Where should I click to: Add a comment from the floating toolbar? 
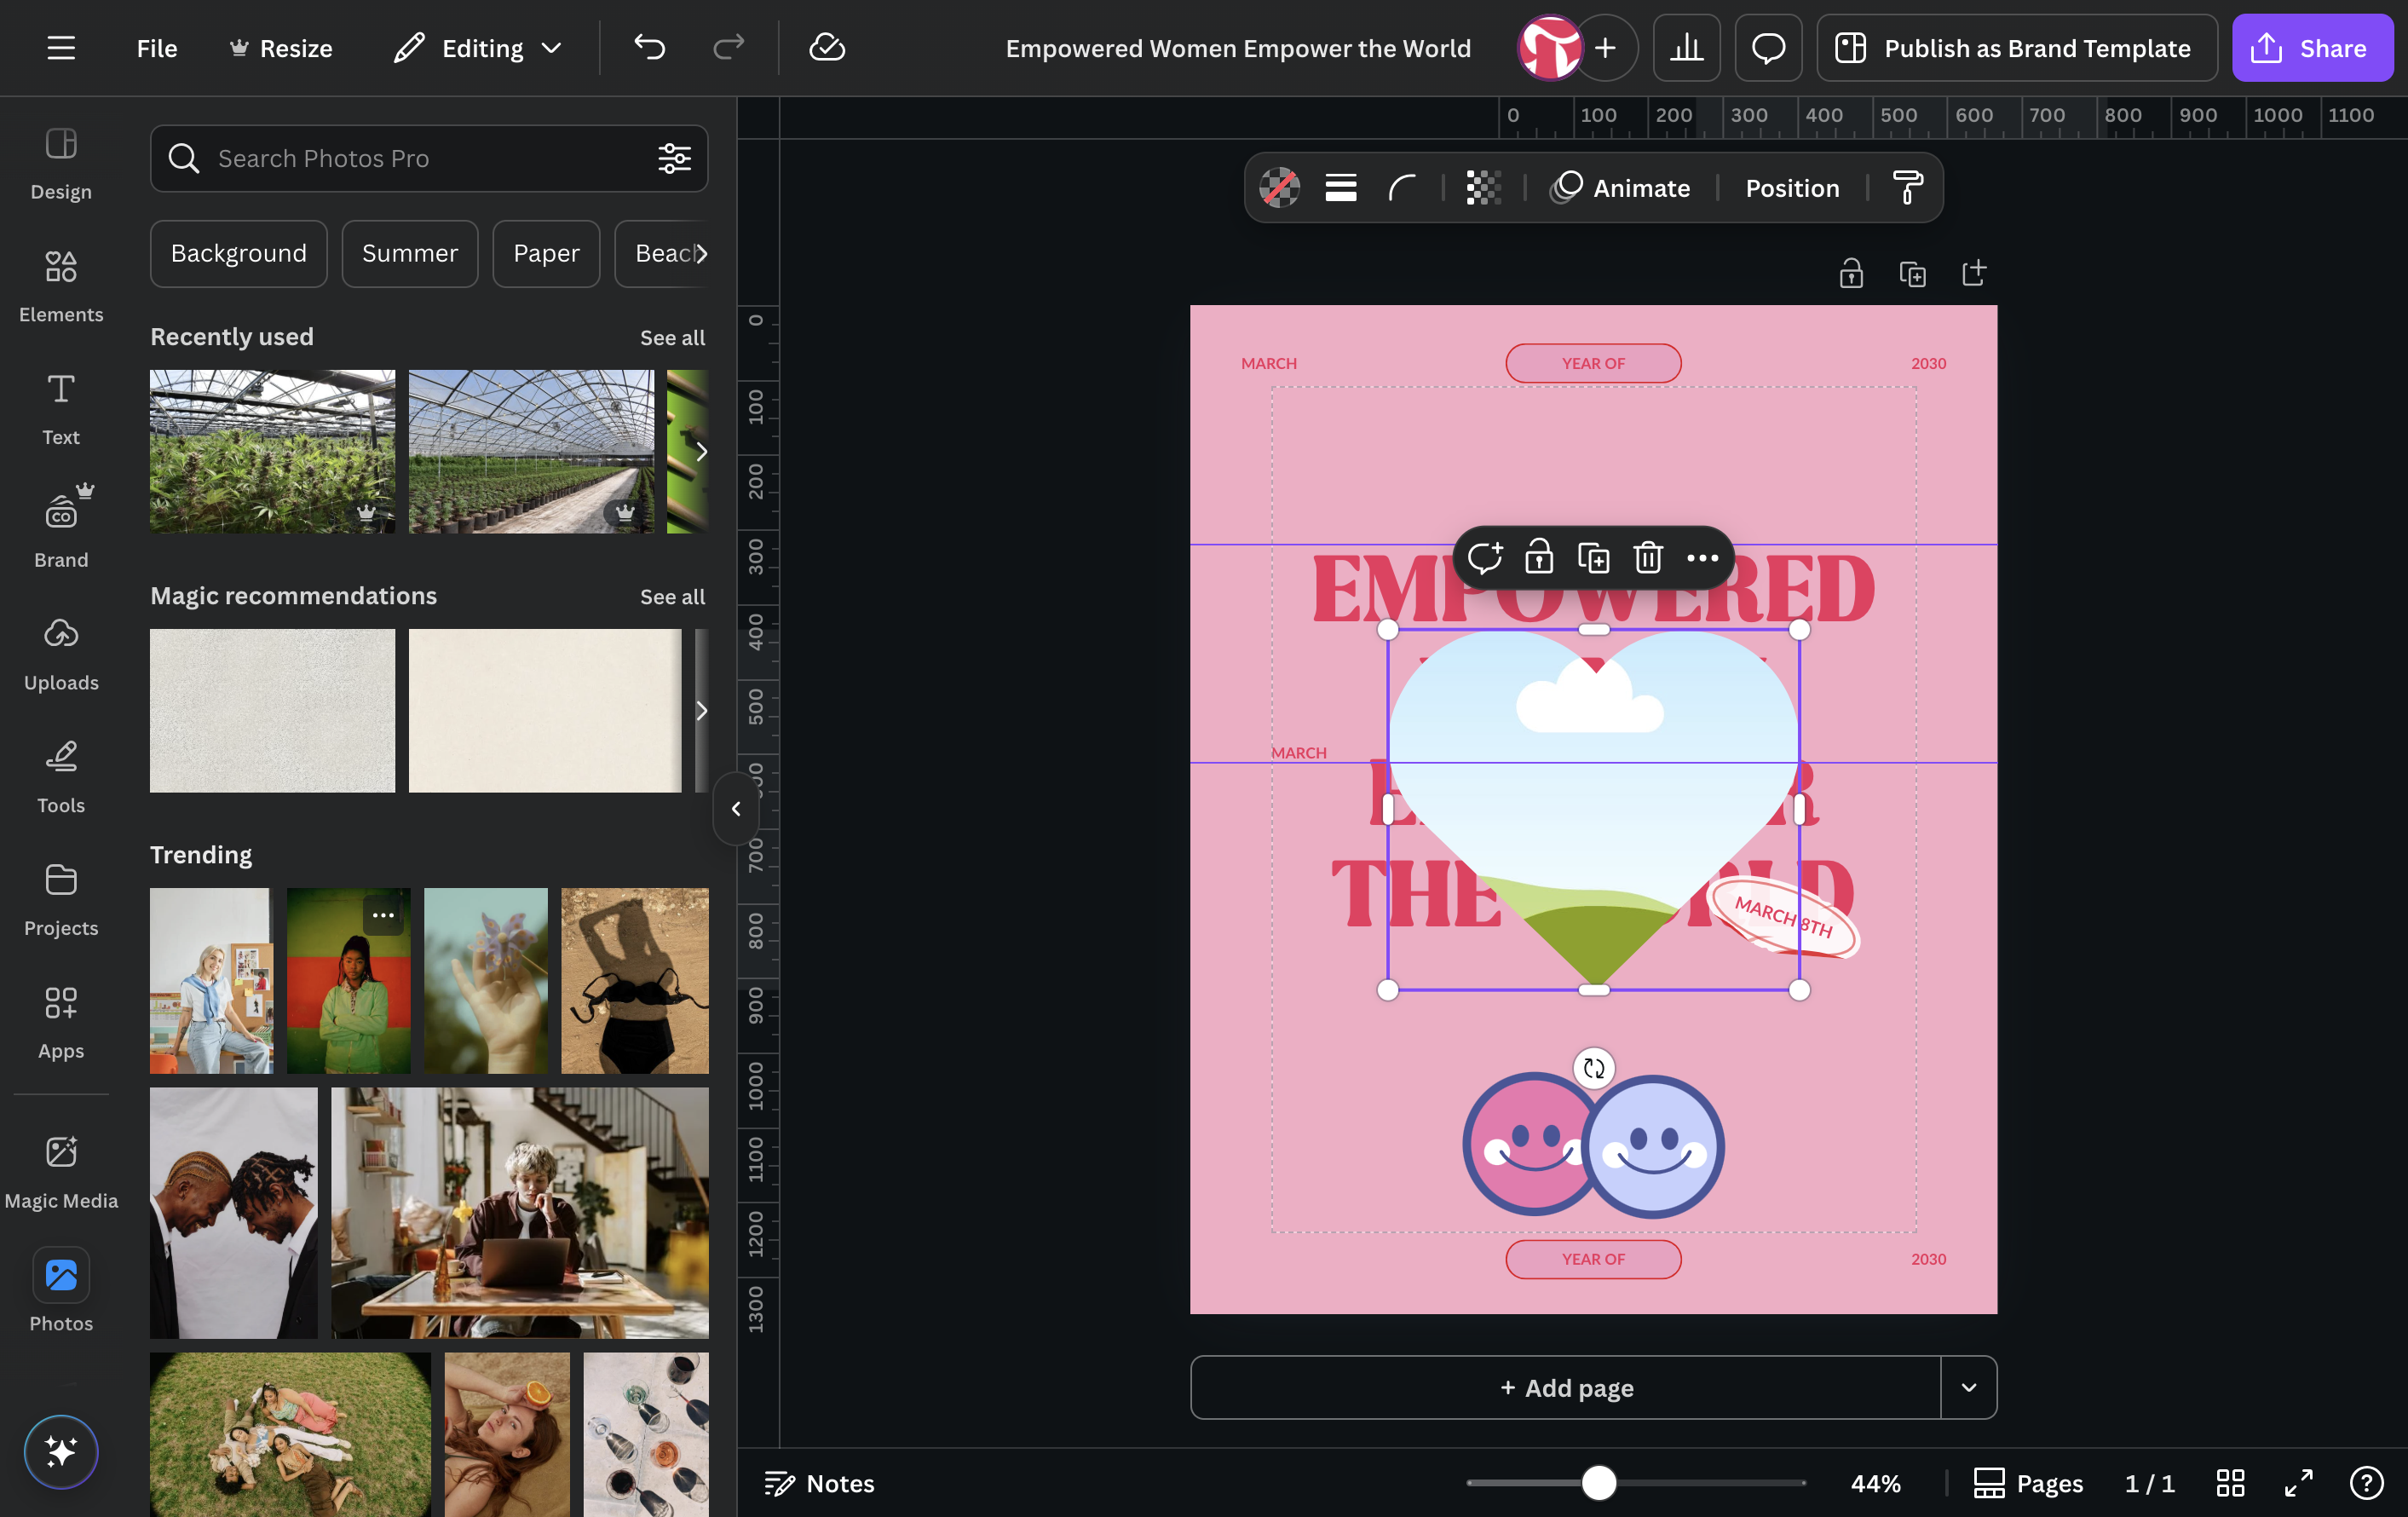(1484, 558)
